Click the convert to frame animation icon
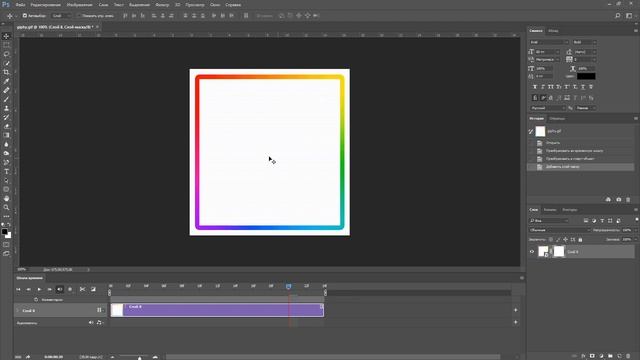The height and width of the screenshot is (360, 640). pyautogui.click(x=18, y=357)
